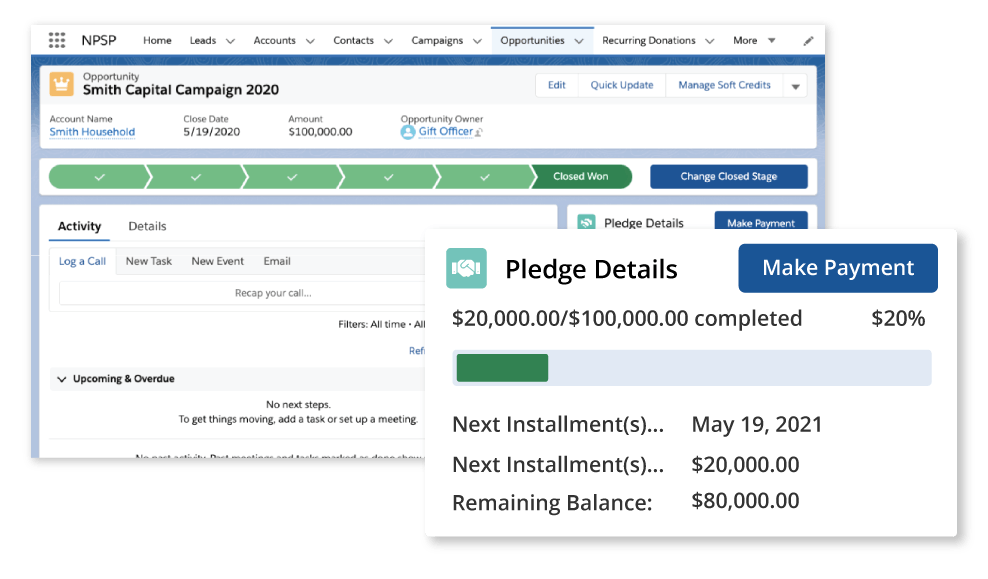Click the NPSP app name
This screenshot has width=988, height=579.
click(x=99, y=40)
